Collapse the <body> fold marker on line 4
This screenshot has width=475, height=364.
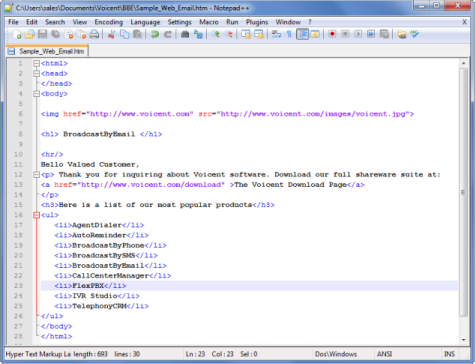coord(36,94)
